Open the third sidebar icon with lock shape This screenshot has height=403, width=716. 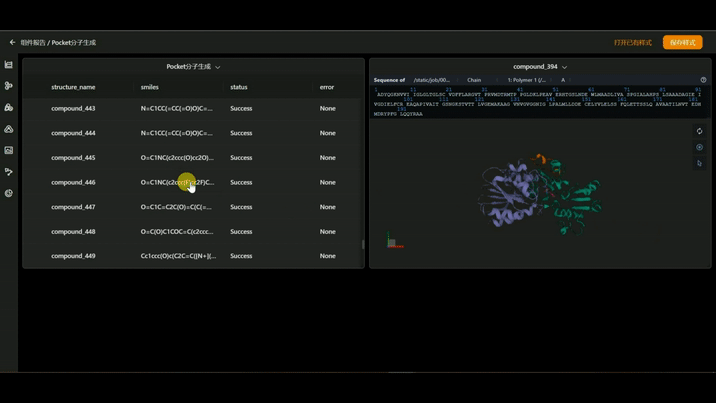tap(9, 107)
